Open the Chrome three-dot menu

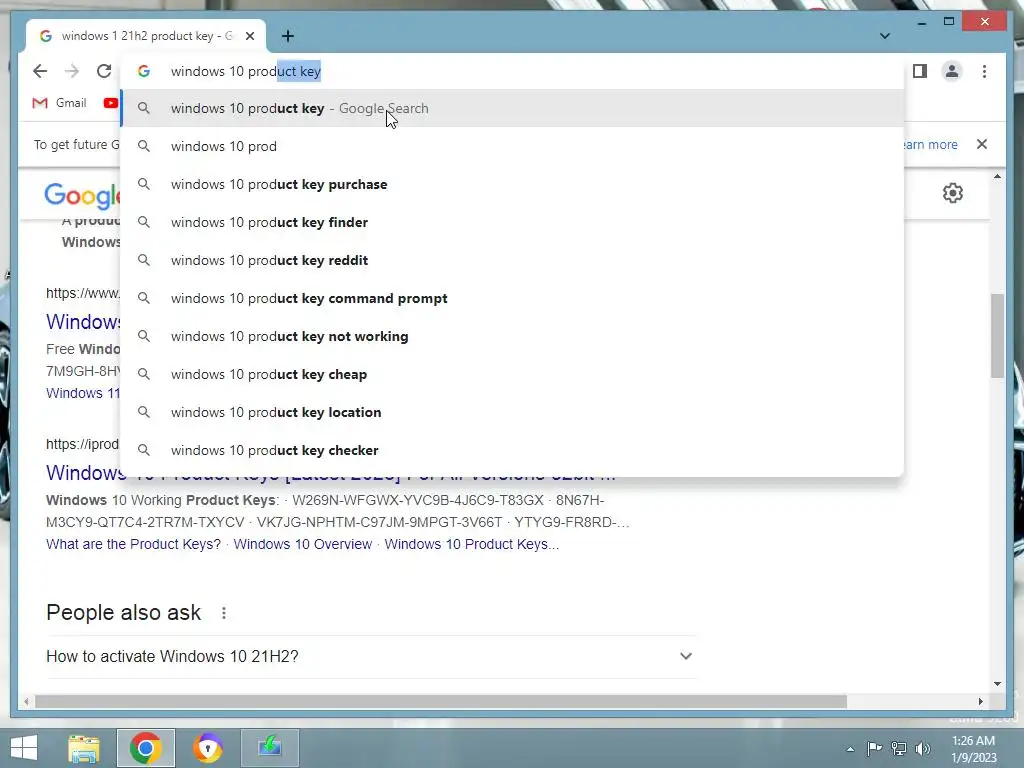point(984,71)
